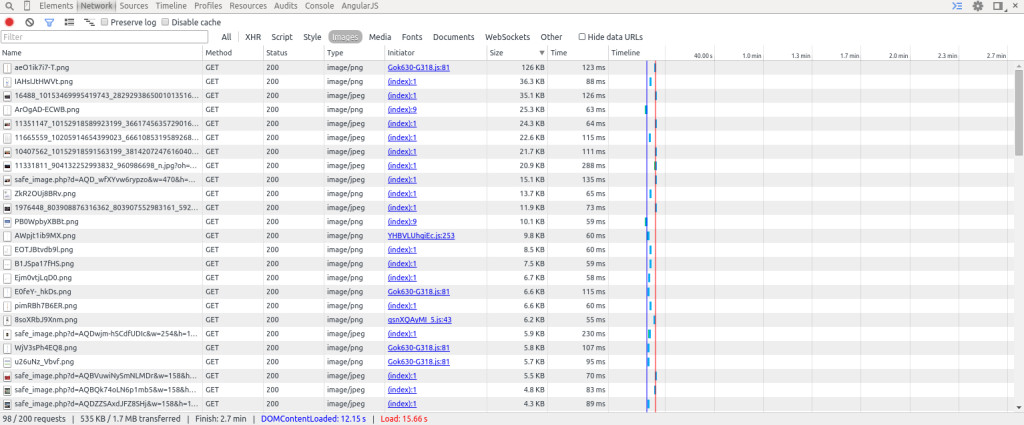1024x425 pixels.
Task: Open YHBVLUhqiEc.js:253 initiator link
Action: (420, 235)
